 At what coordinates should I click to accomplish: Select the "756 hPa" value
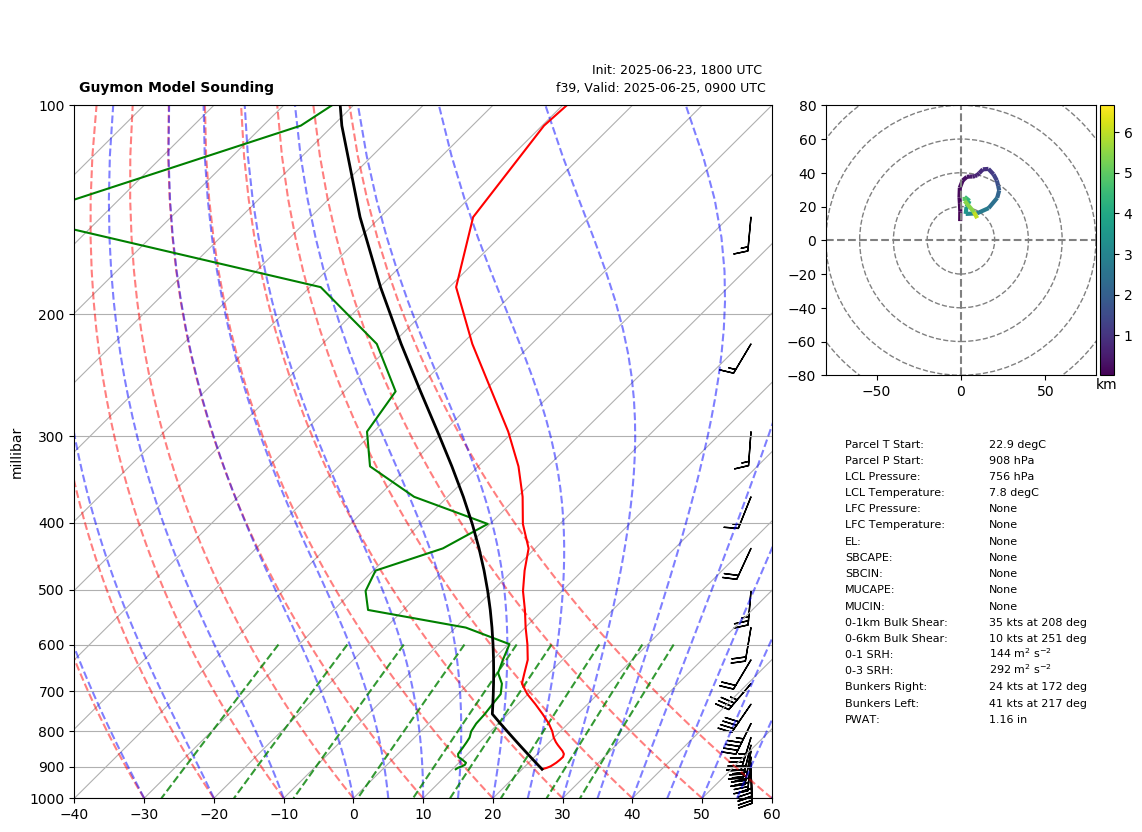click(x=1012, y=476)
